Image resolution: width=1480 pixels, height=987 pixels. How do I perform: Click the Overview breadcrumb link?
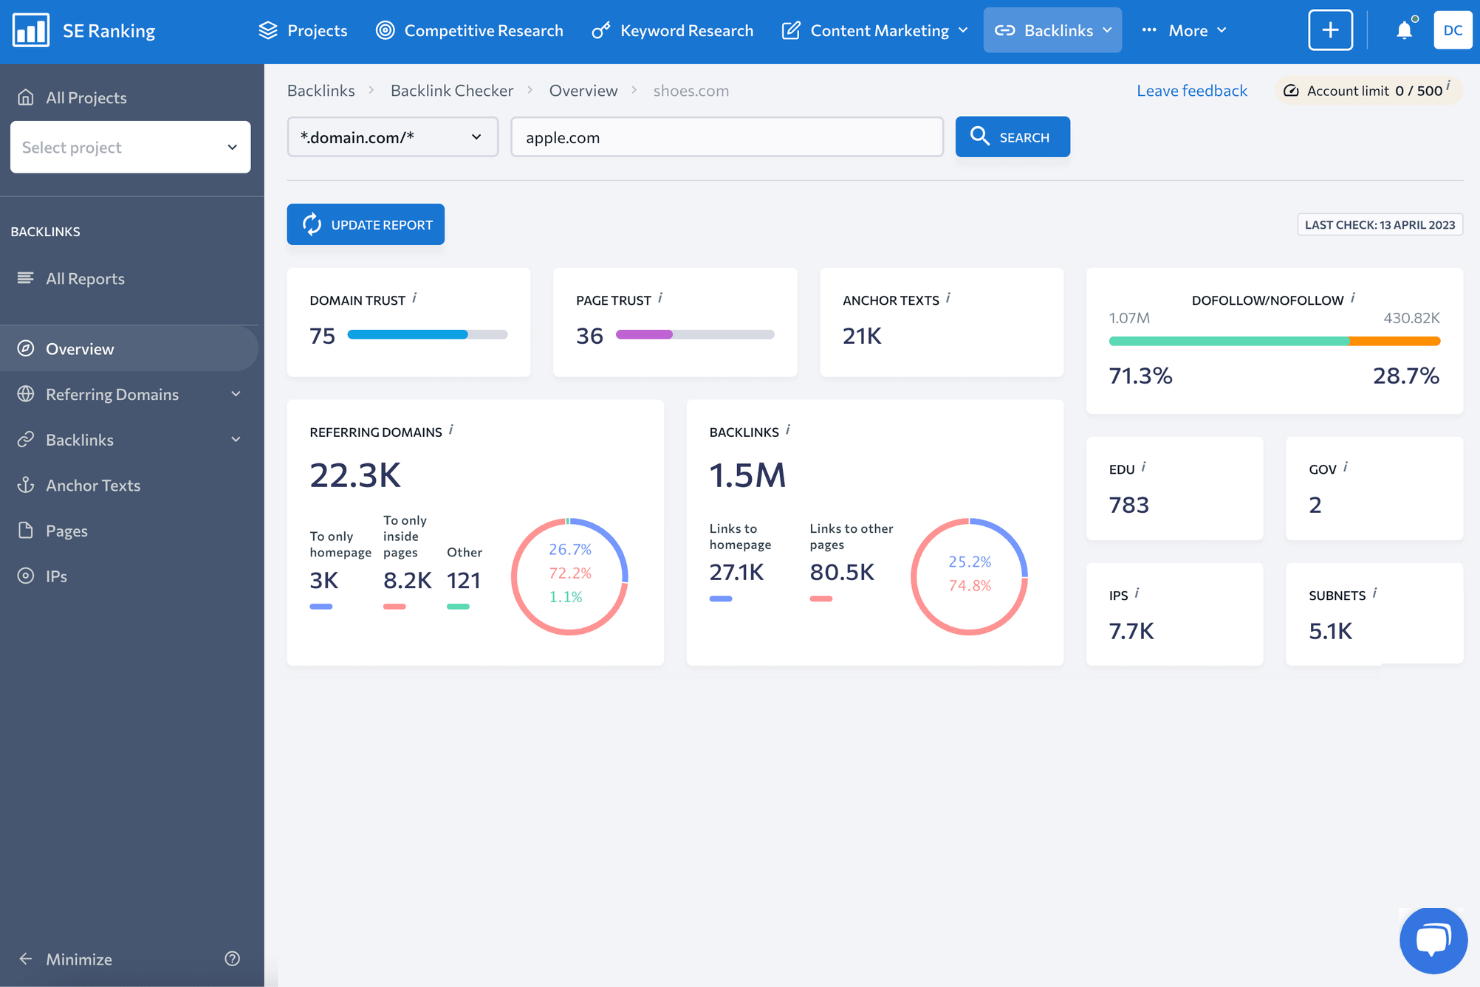(x=583, y=90)
